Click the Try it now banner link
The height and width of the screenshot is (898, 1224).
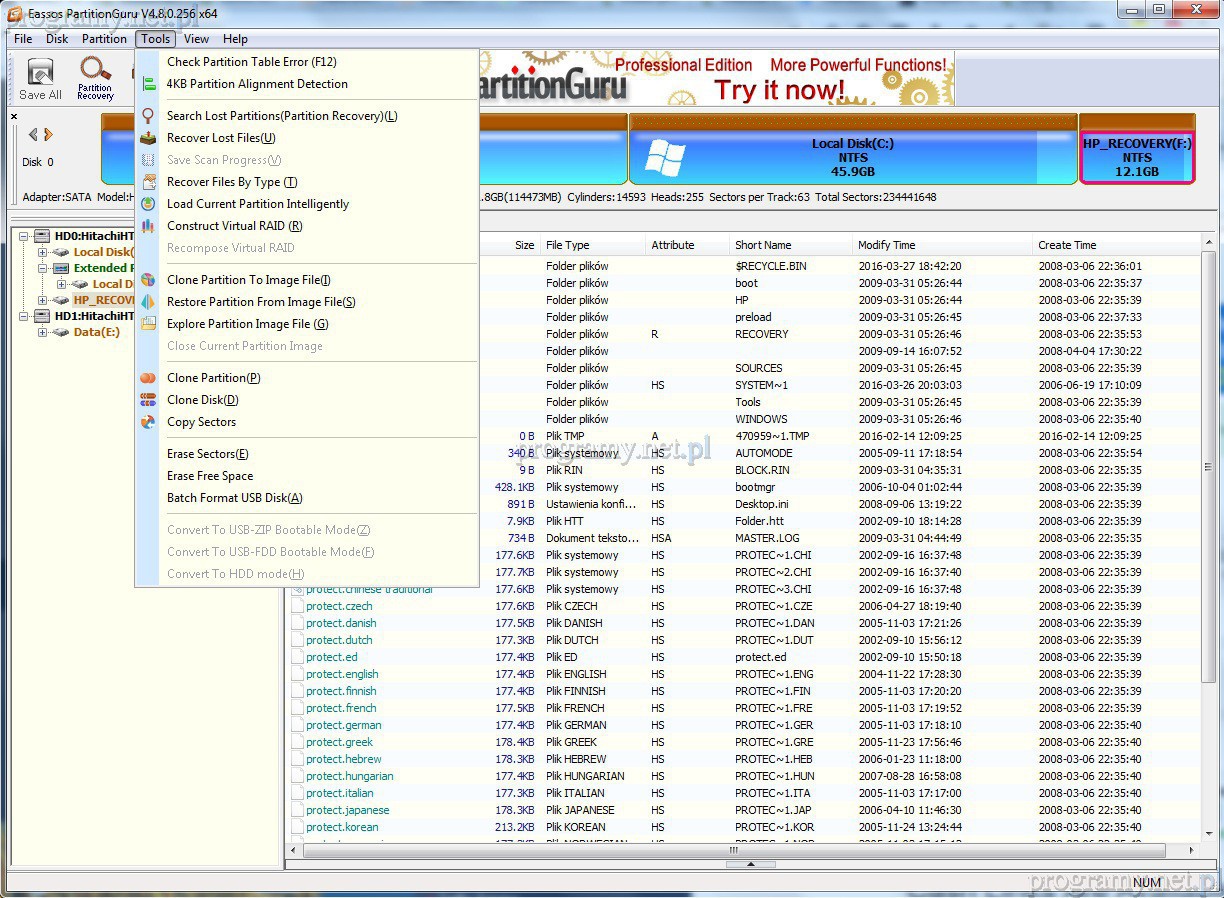(779, 90)
